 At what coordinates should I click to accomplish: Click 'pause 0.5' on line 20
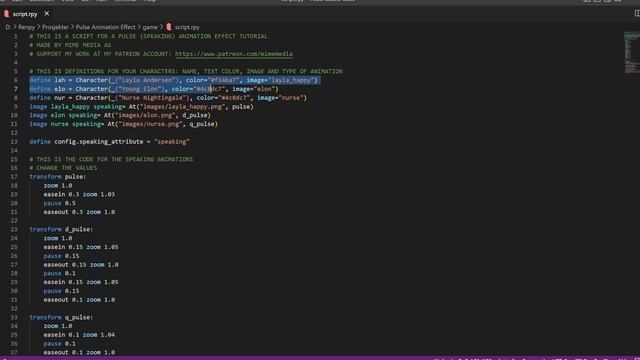(x=60, y=203)
